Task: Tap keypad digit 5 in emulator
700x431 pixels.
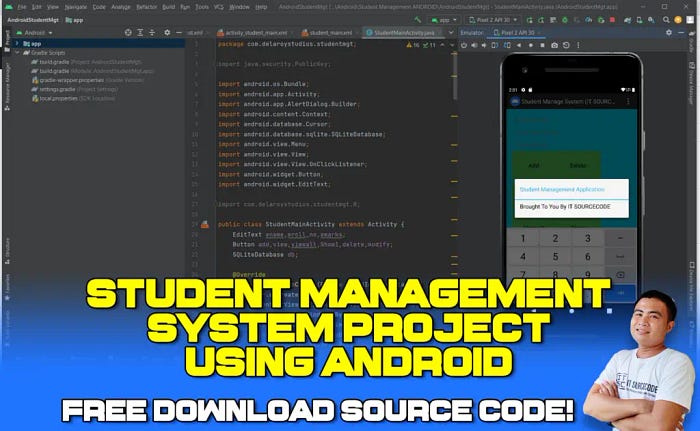Action: [x=555, y=256]
